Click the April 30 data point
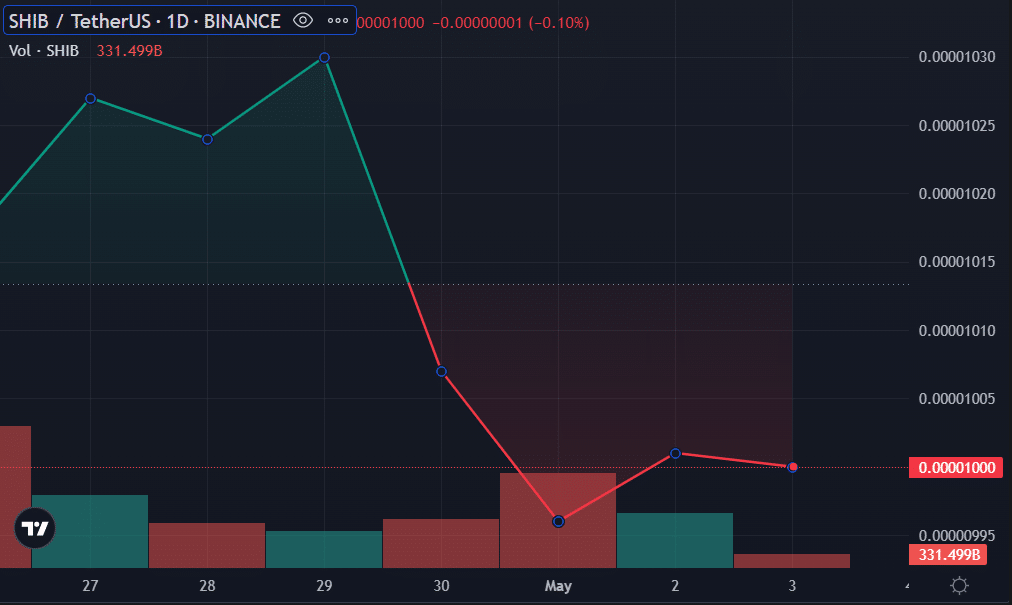1012x605 pixels. click(441, 371)
